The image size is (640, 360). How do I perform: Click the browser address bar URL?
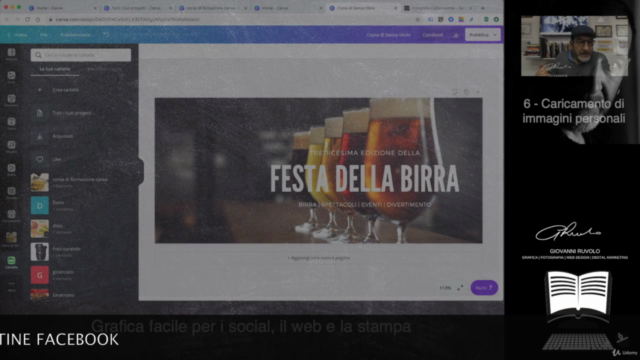click(127, 19)
